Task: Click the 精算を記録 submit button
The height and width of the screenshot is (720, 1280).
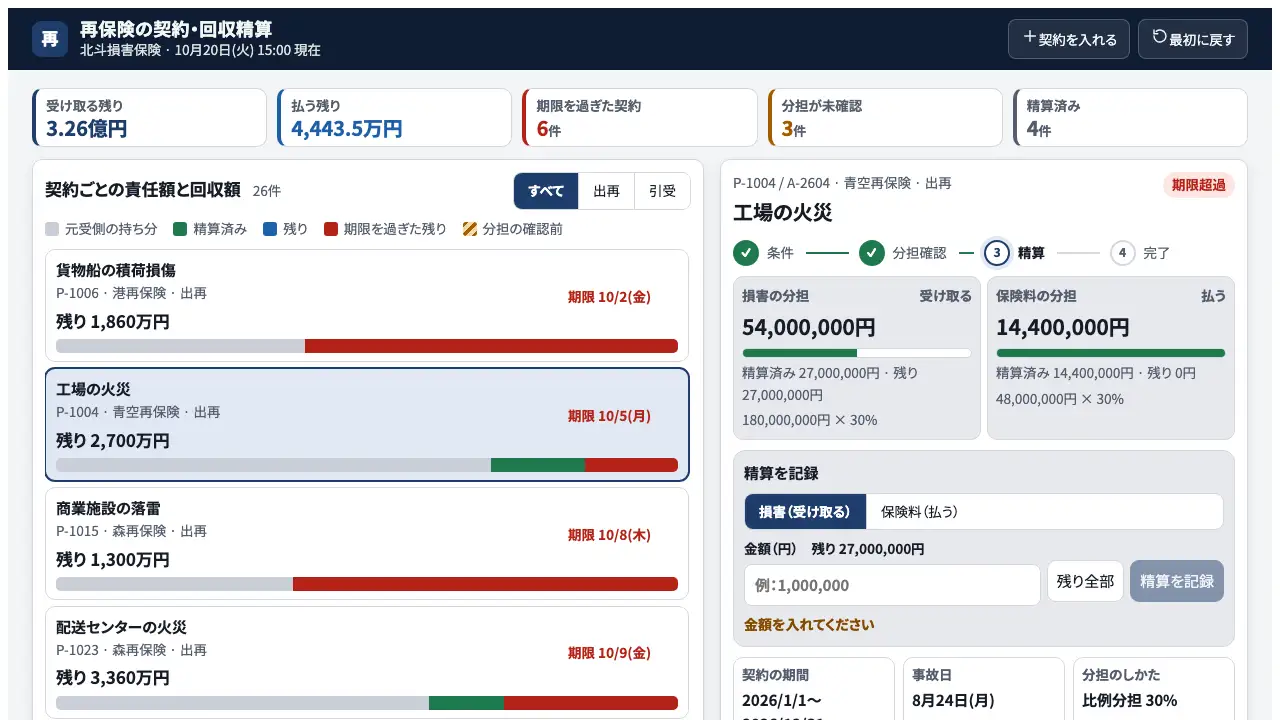Action: pyautogui.click(x=1177, y=581)
